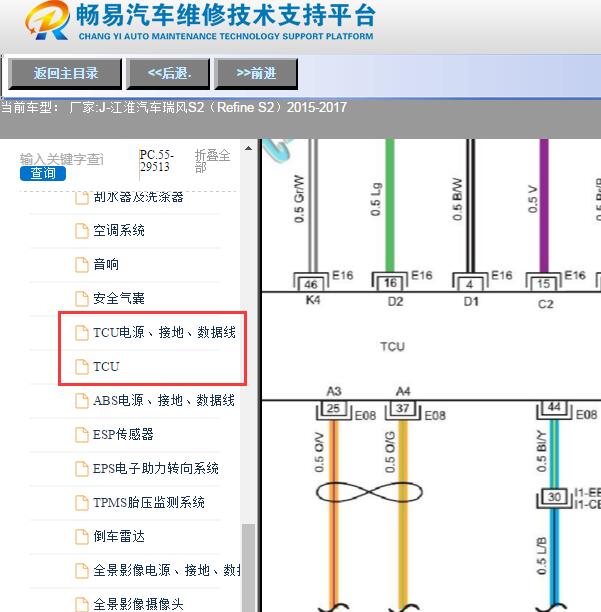Click the TCU label in the diagram
601x612 pixels.
393,347
